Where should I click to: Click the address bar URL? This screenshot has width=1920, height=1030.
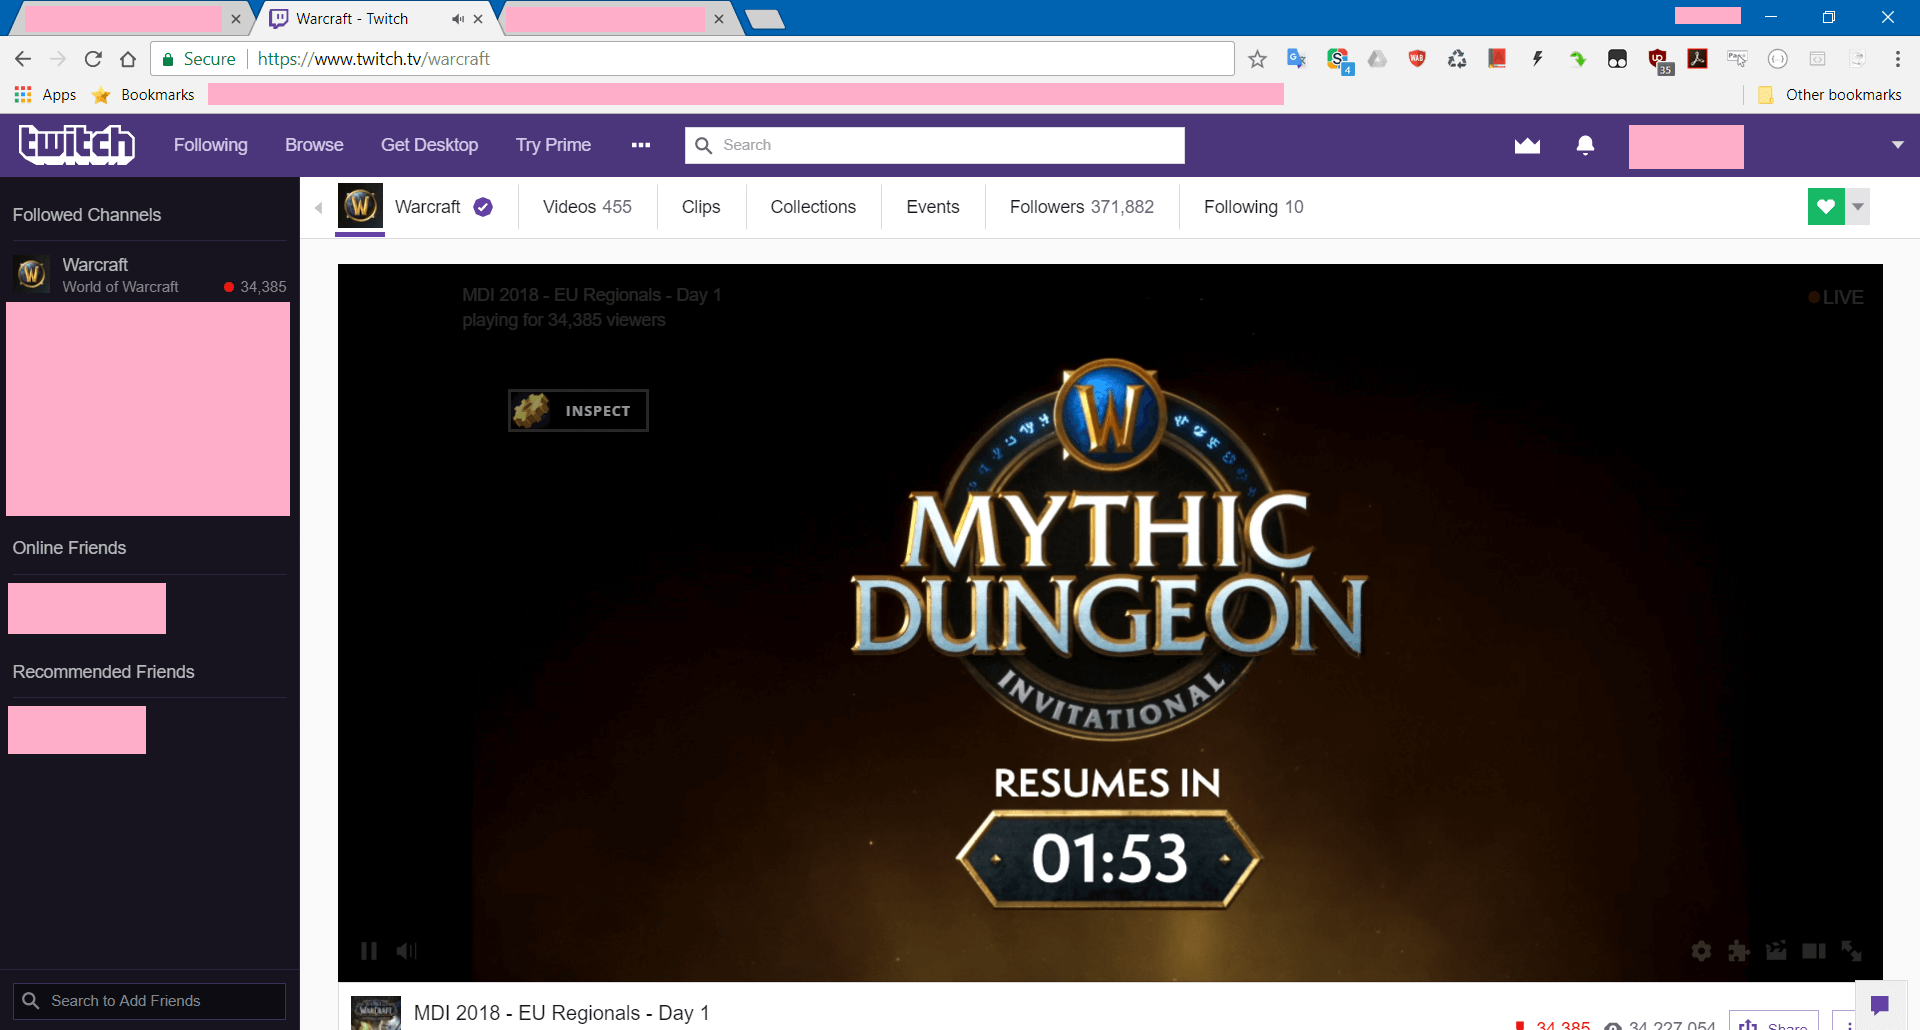pos(374,59)
